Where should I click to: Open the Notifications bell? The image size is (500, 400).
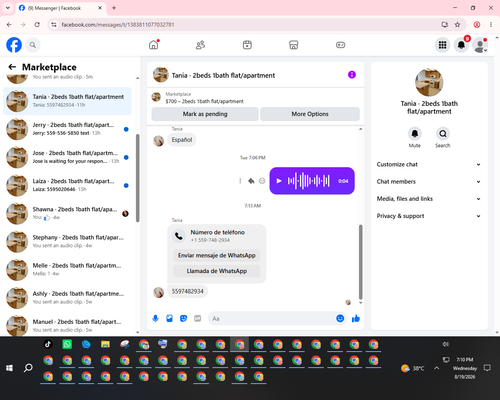point(461,45)
